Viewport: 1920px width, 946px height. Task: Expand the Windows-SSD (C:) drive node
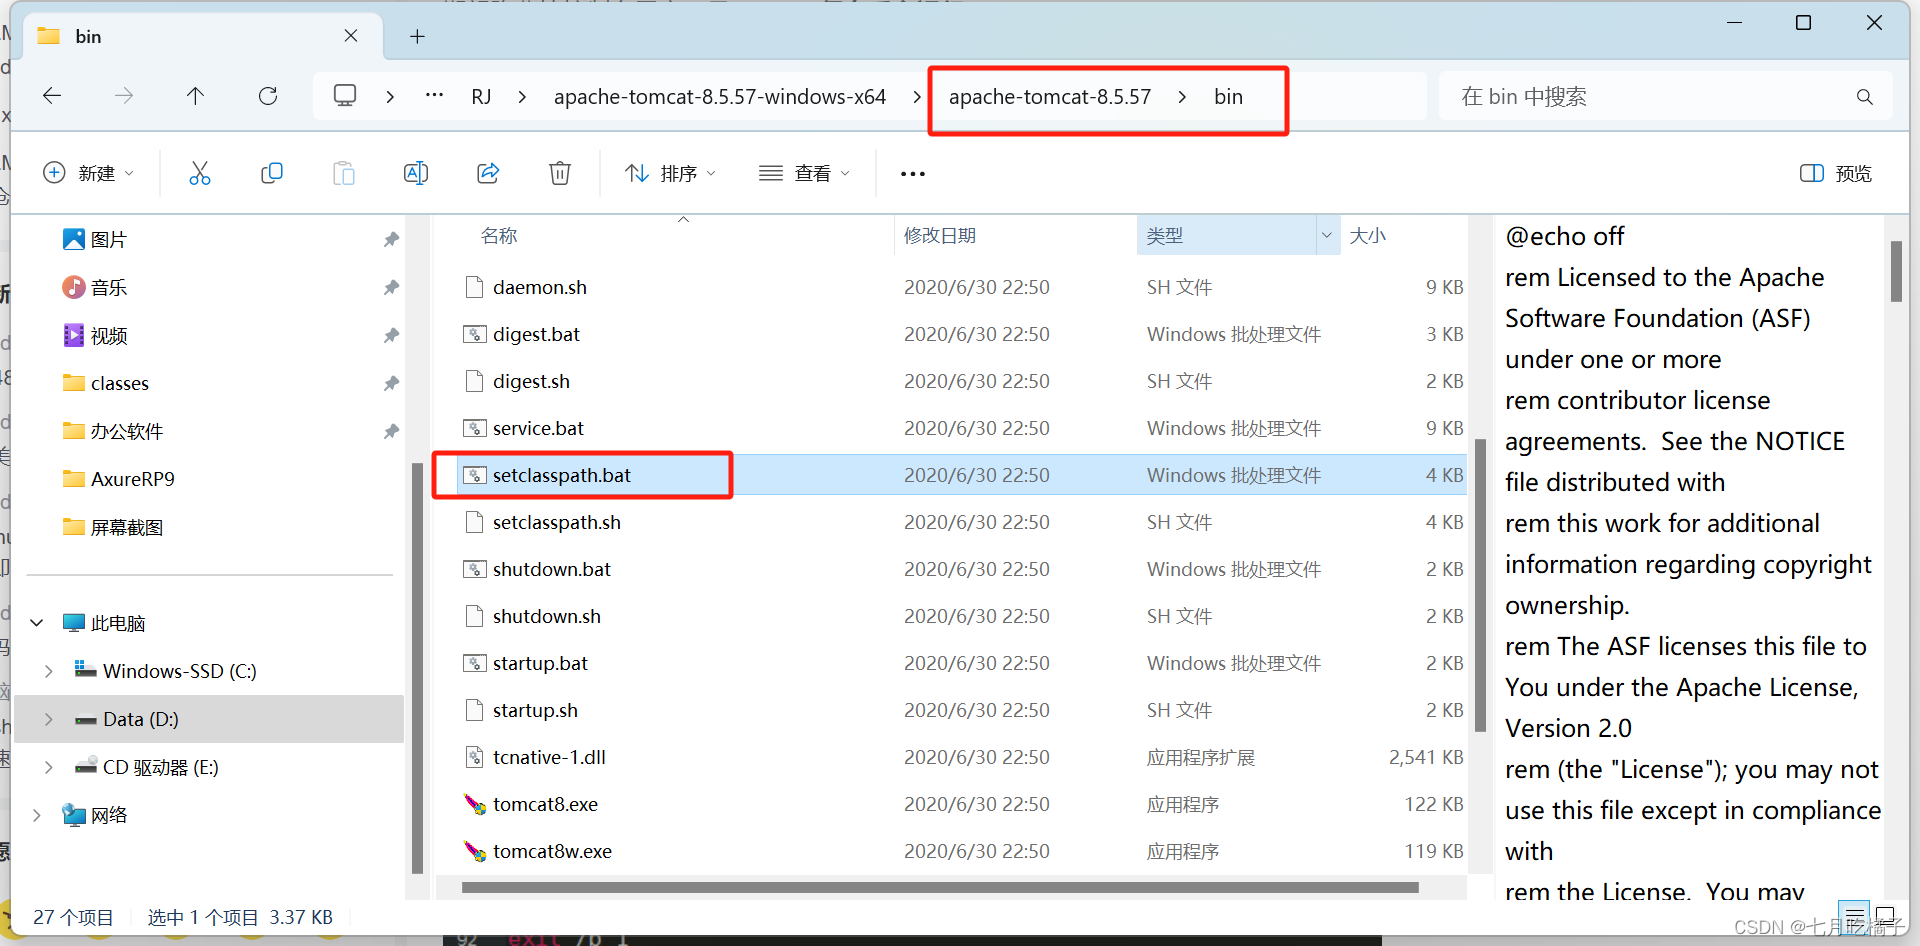pos(49,671)
